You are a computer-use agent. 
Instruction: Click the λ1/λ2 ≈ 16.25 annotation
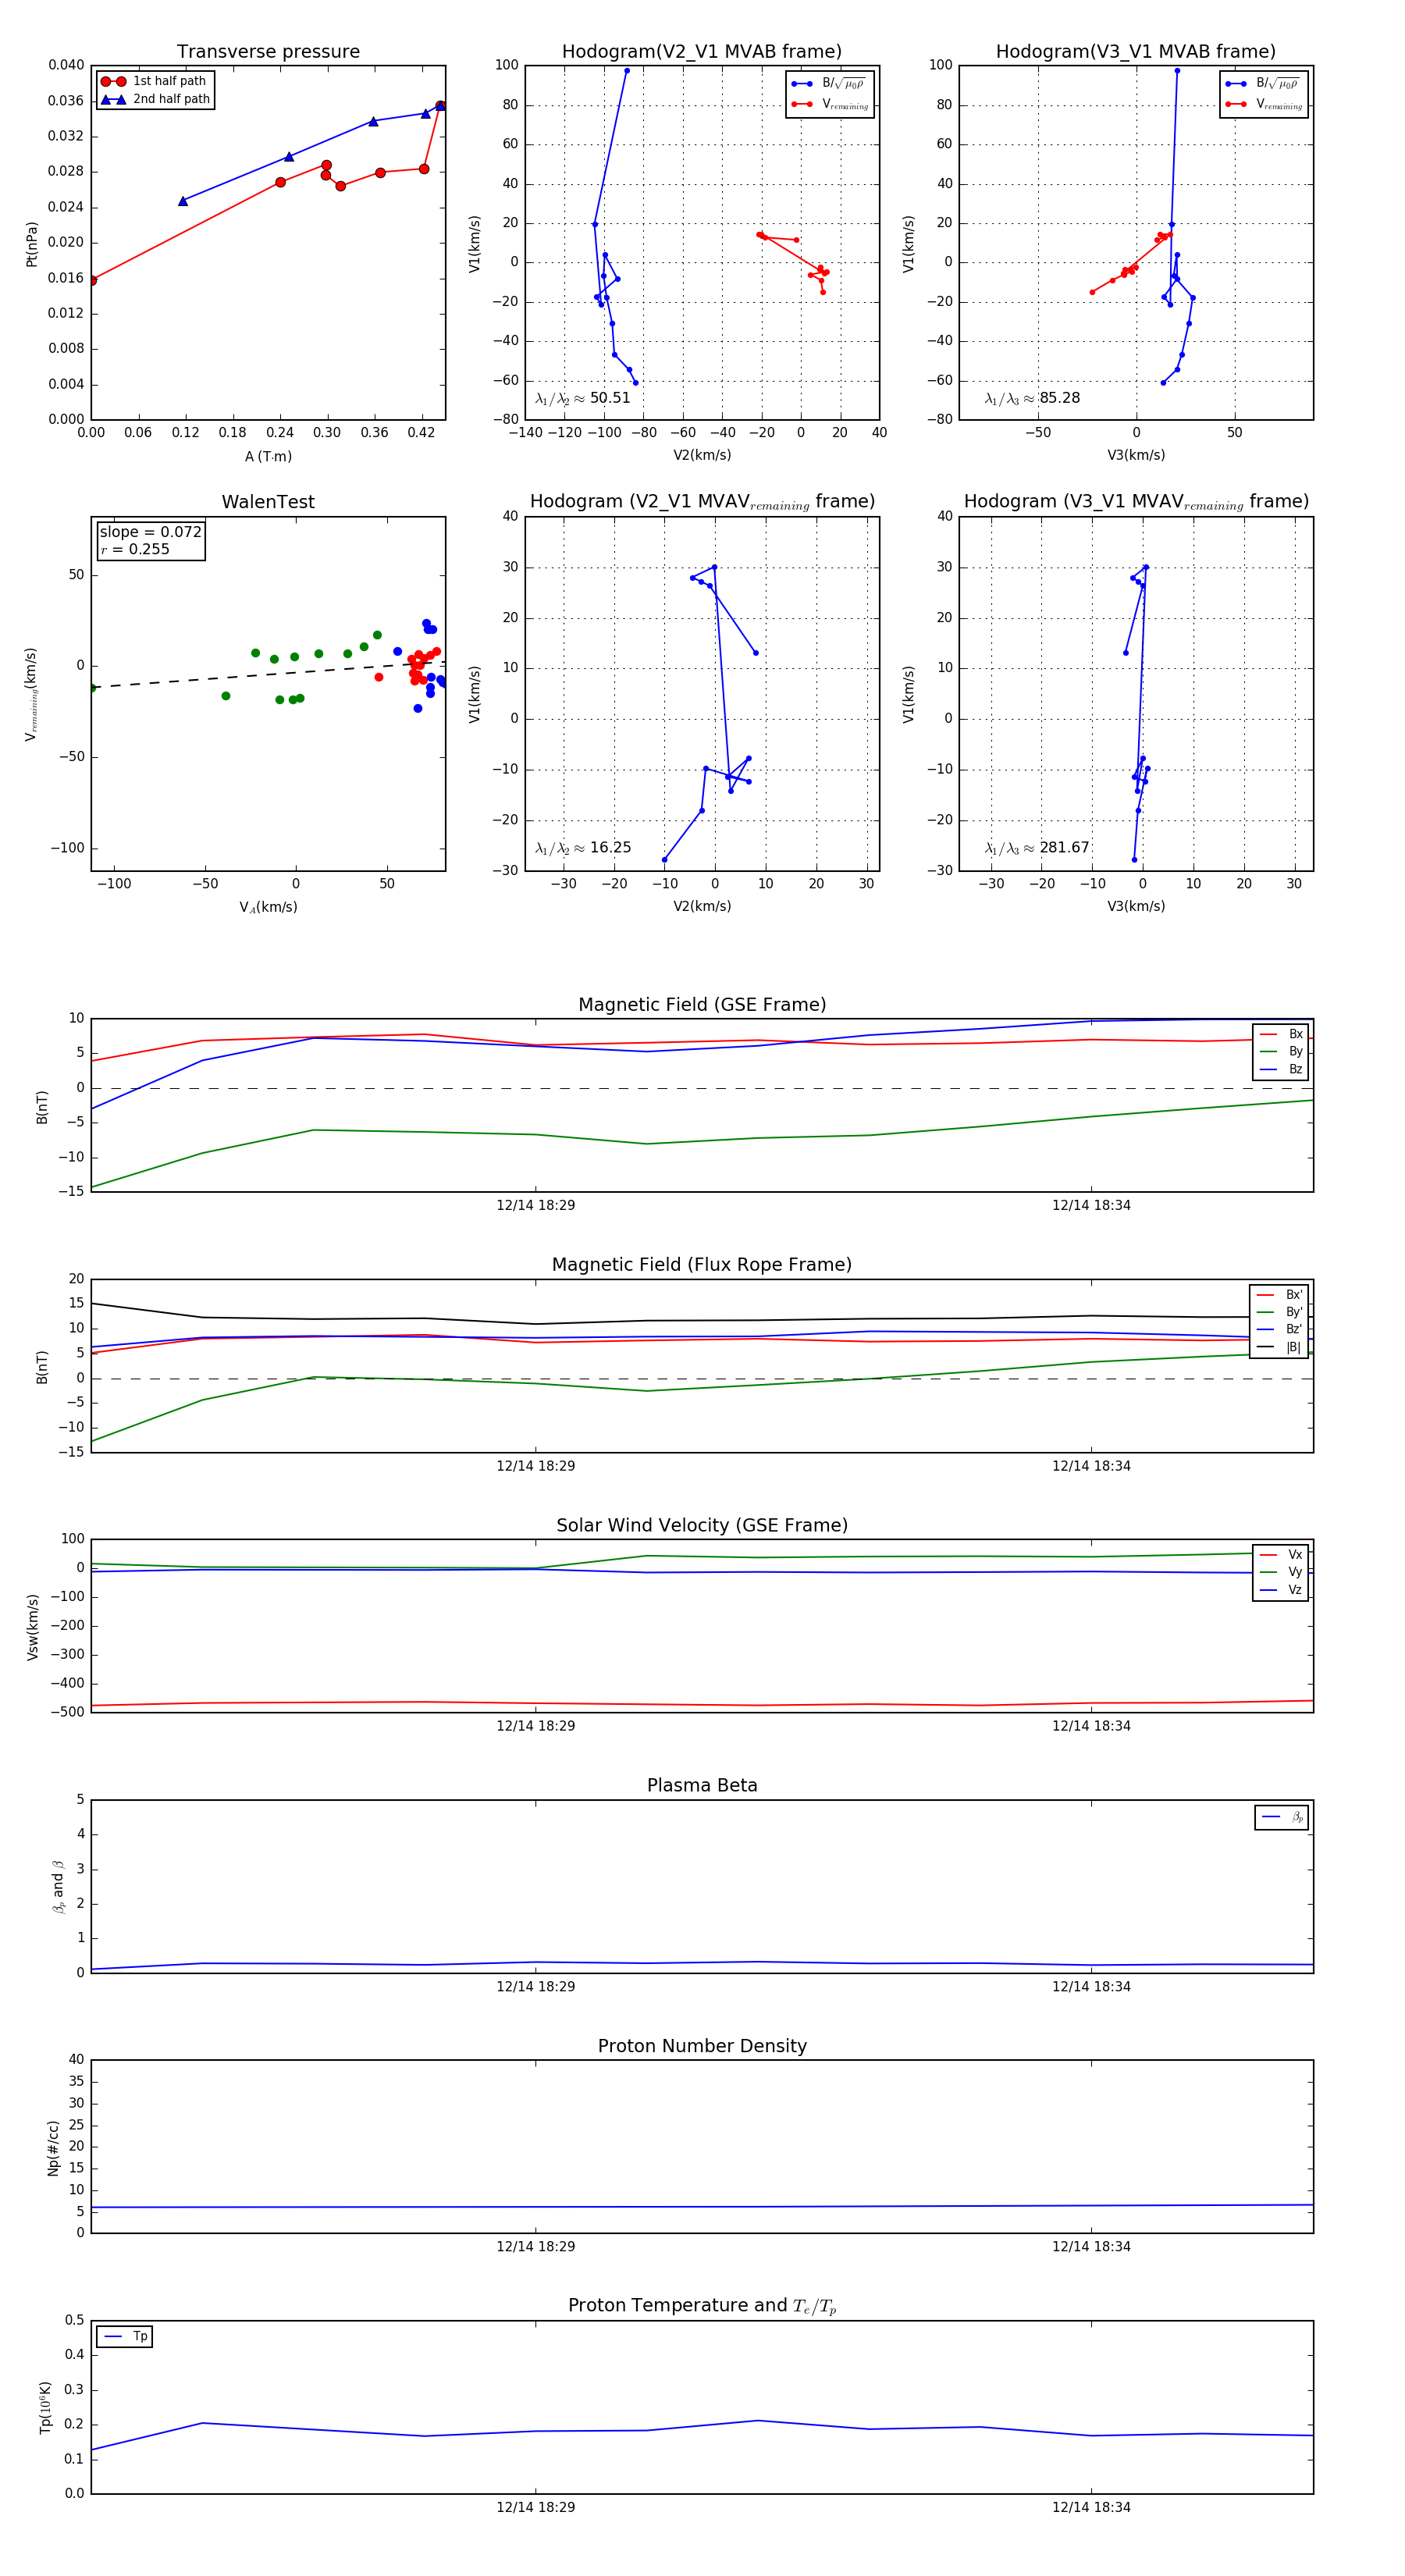(583, 848)
